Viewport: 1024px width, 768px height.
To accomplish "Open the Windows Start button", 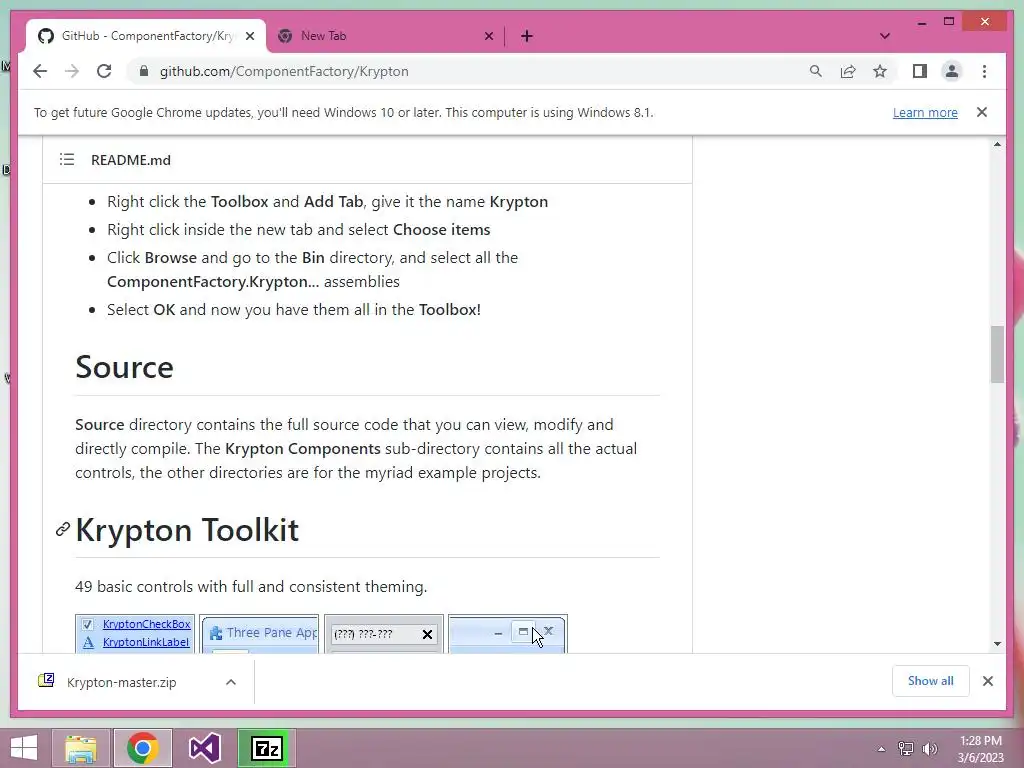I will [x=24, y=748].
